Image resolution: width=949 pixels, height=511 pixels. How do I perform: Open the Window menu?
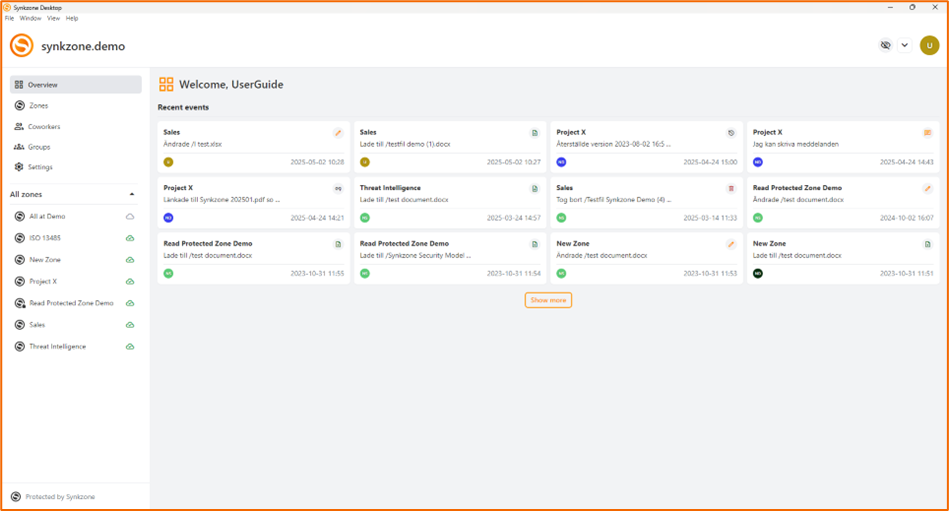tap(30, 18)
